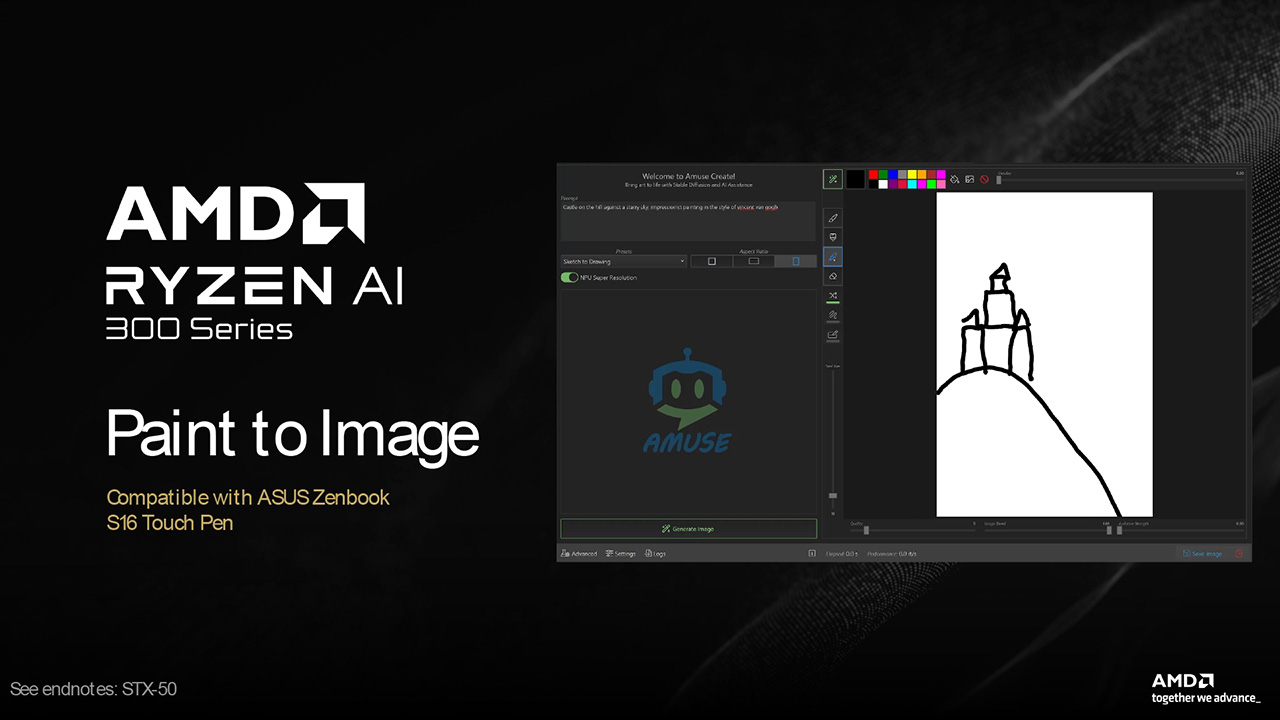
Task: Click the red clear canvas icon
Action: [x=984, y=179]
